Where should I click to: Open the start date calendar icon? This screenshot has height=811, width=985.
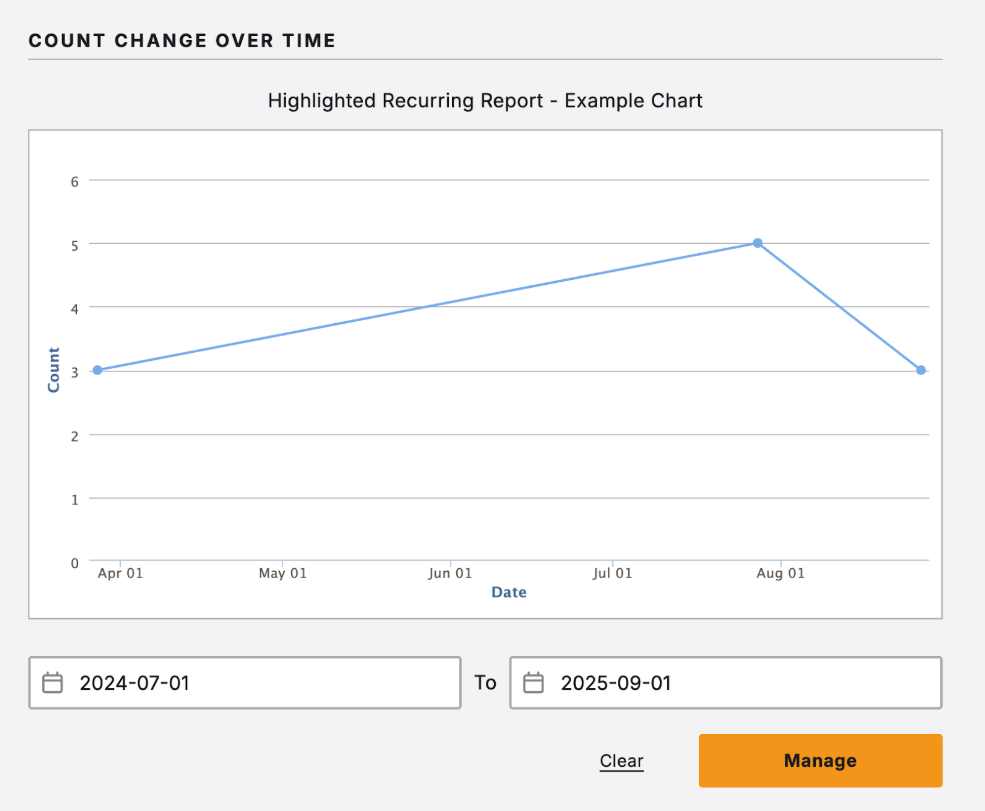52,682
